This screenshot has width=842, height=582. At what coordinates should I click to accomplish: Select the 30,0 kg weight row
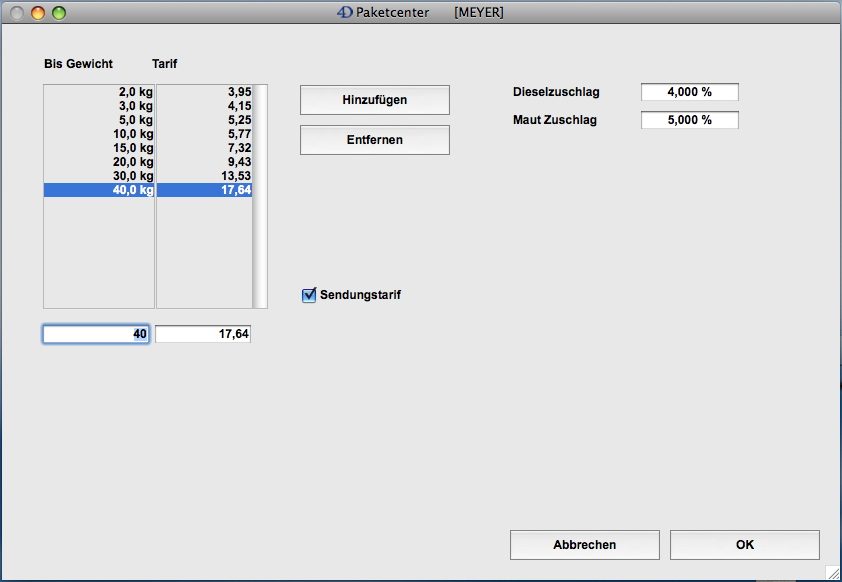(x=99, y=176)
